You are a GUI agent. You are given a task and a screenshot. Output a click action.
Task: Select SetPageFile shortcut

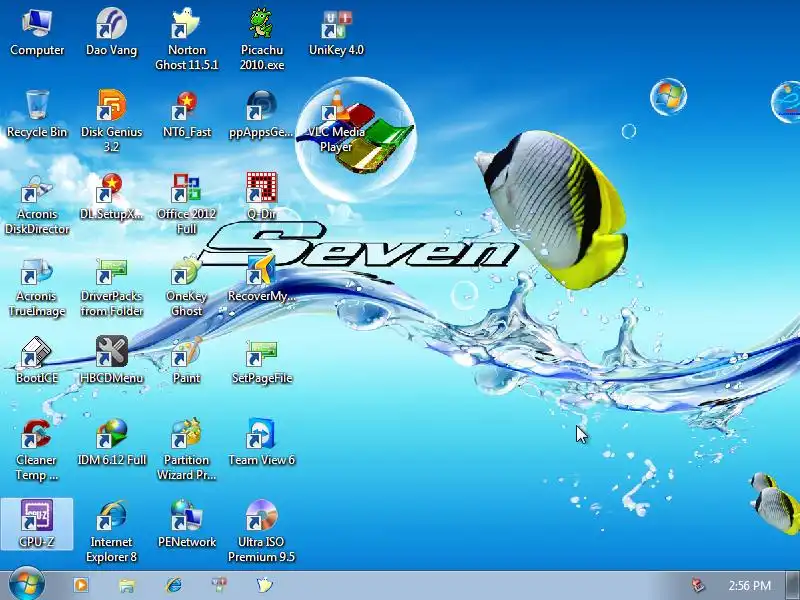click(x=262, y=361)
